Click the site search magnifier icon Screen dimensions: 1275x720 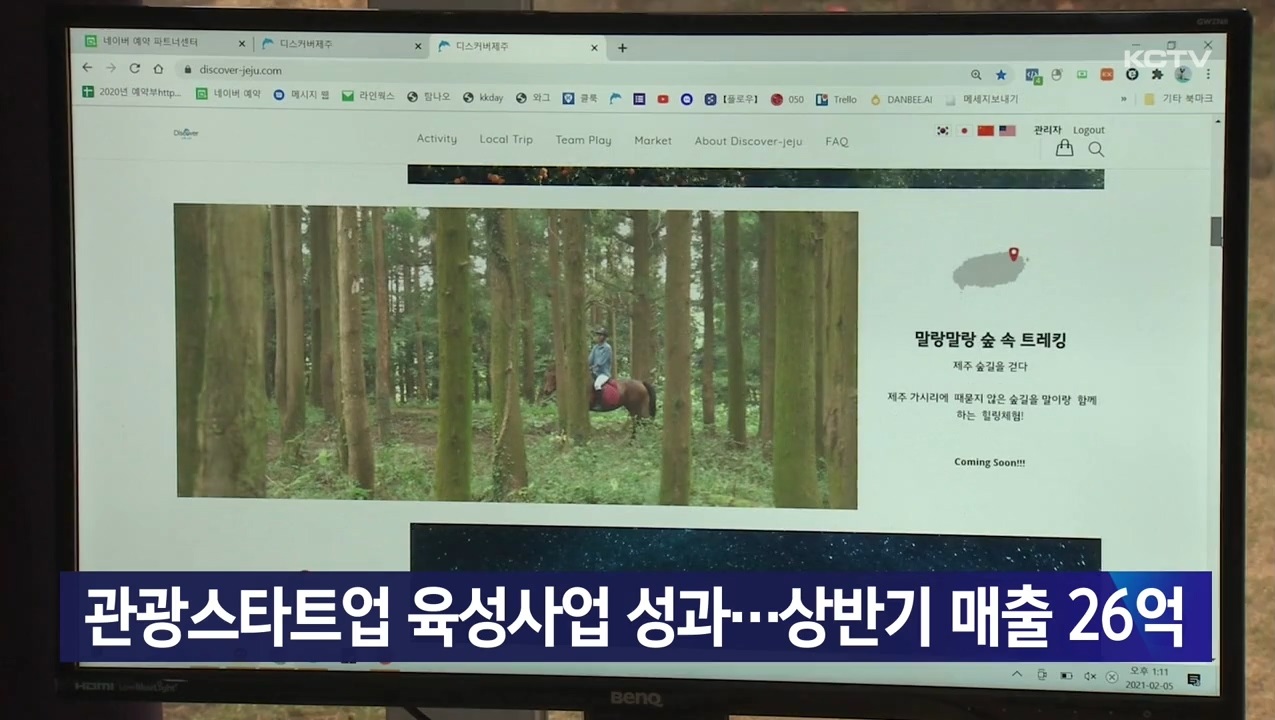(x=1096, y=149)
